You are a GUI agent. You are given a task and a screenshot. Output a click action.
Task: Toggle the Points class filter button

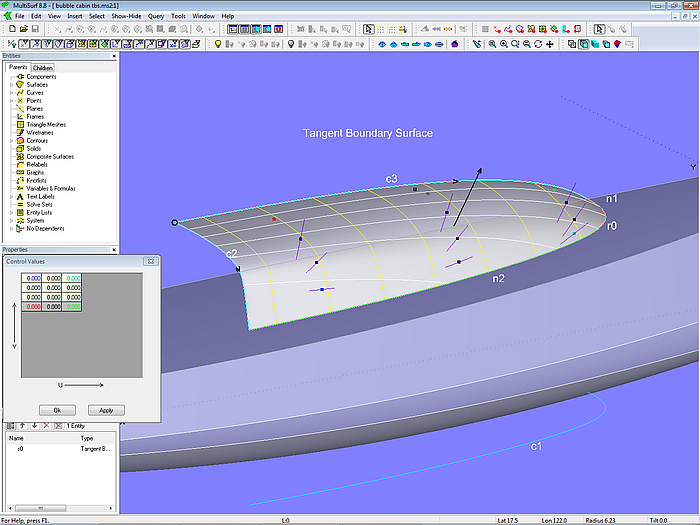[x=23, y=44]
